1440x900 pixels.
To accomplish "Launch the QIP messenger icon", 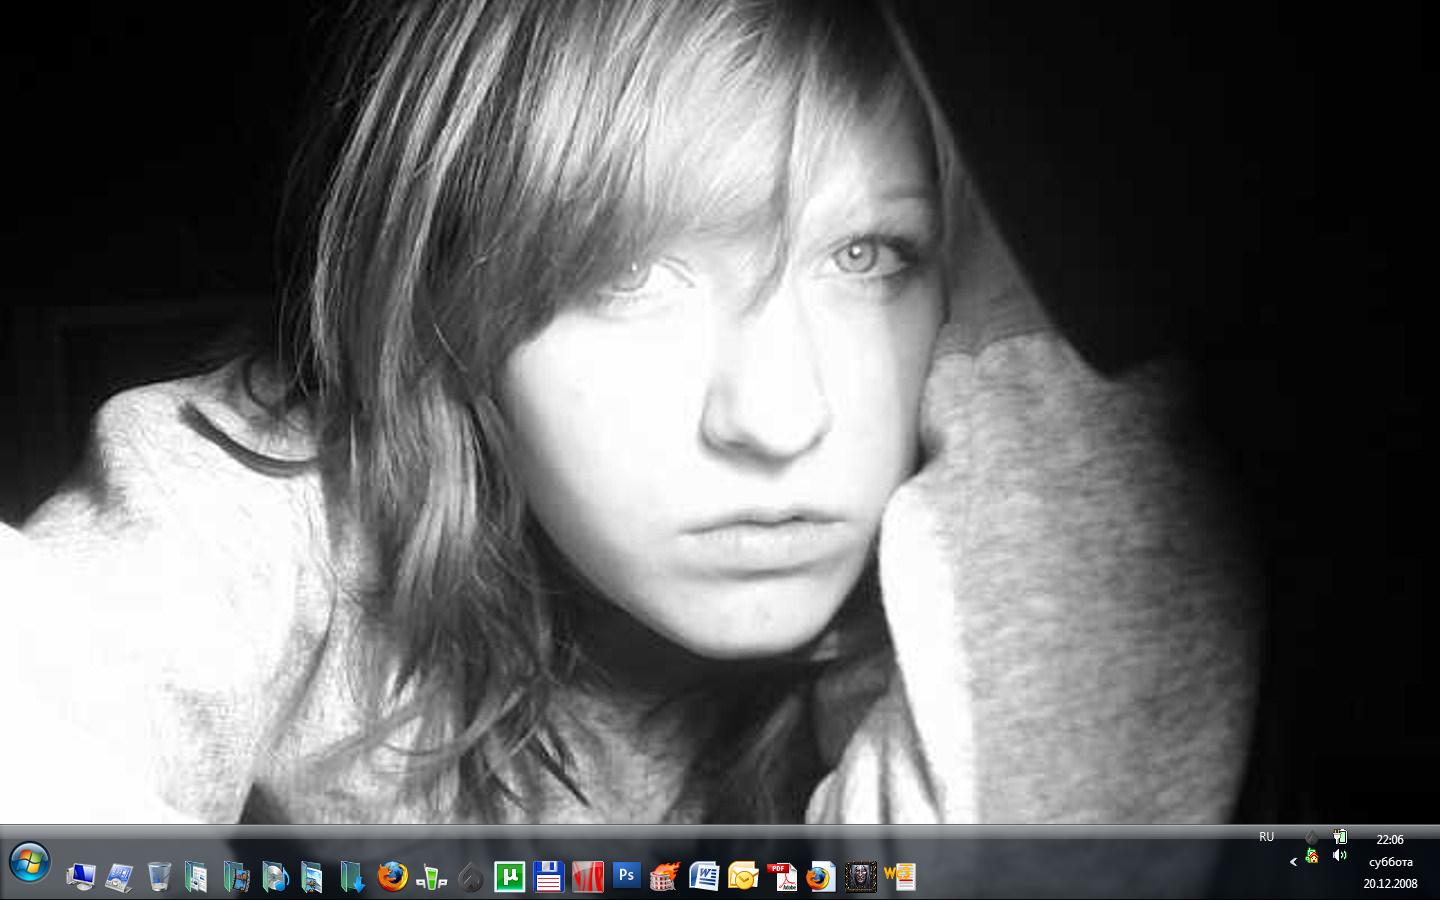I will tap(431, 877).
